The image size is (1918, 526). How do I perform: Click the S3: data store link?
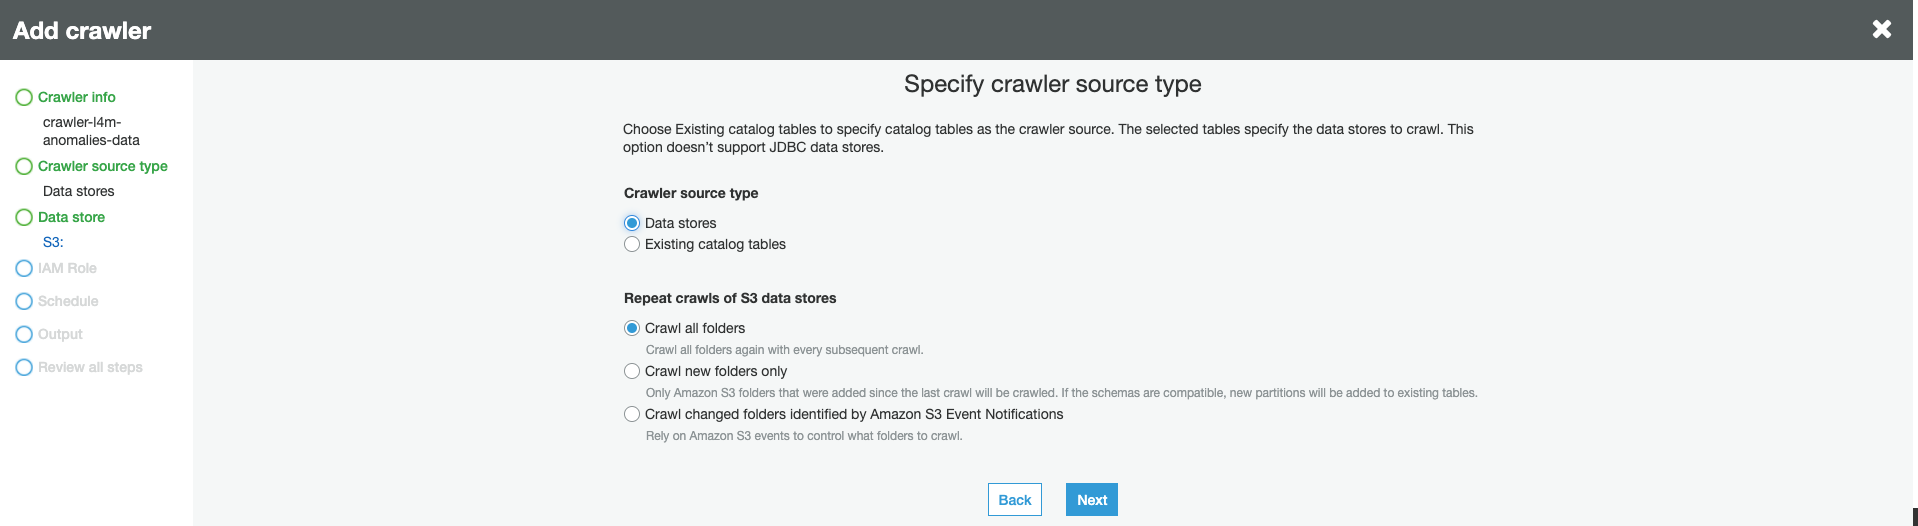point(53,242)
